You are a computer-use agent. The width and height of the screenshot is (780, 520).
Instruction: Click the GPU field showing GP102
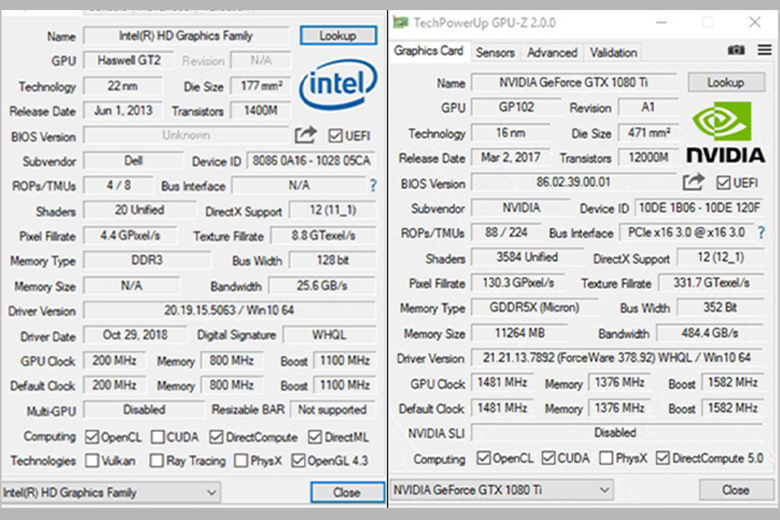516,107
